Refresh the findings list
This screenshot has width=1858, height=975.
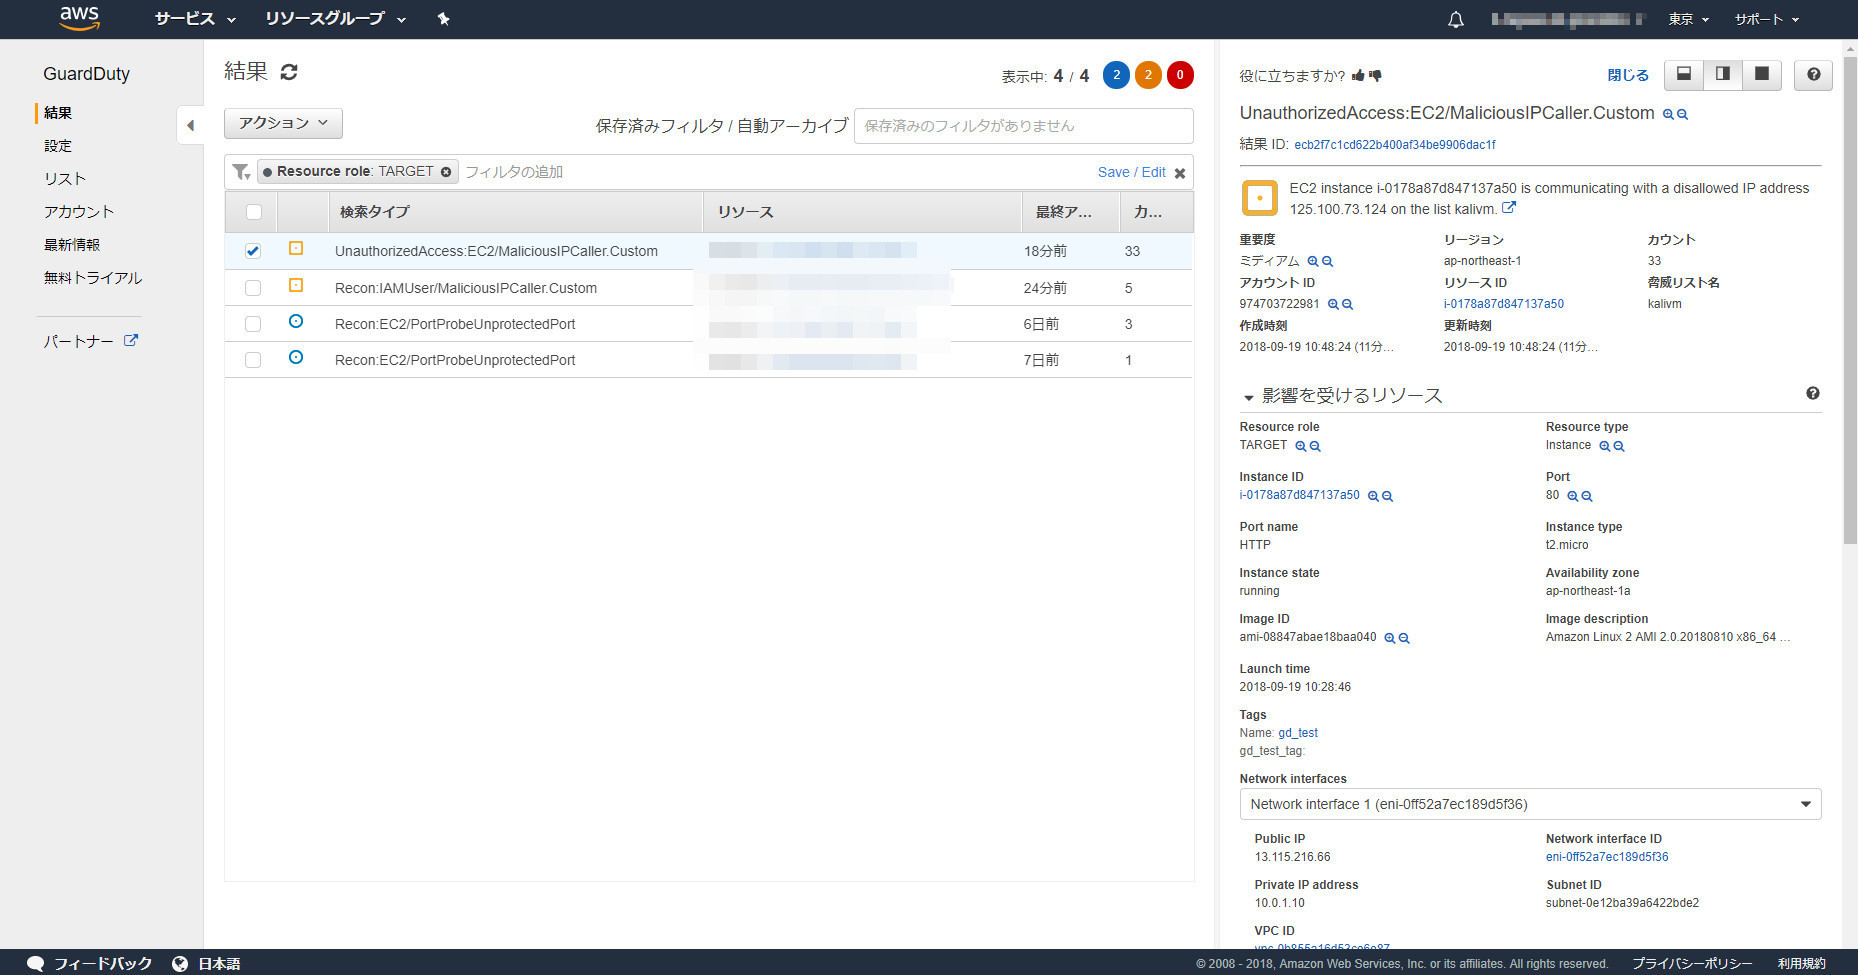click(x=289, y=72)
